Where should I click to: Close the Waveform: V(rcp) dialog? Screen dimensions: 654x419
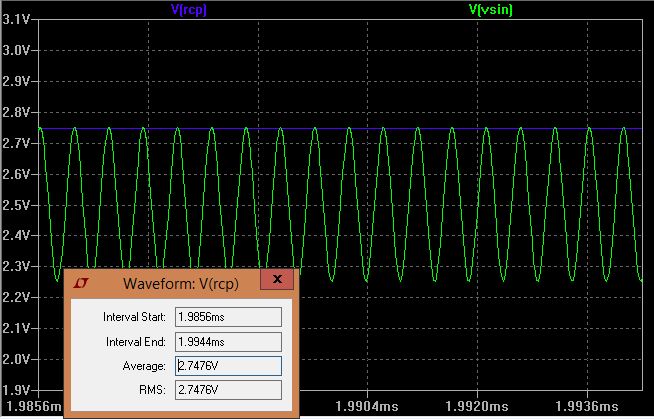[x=277, y=279]
